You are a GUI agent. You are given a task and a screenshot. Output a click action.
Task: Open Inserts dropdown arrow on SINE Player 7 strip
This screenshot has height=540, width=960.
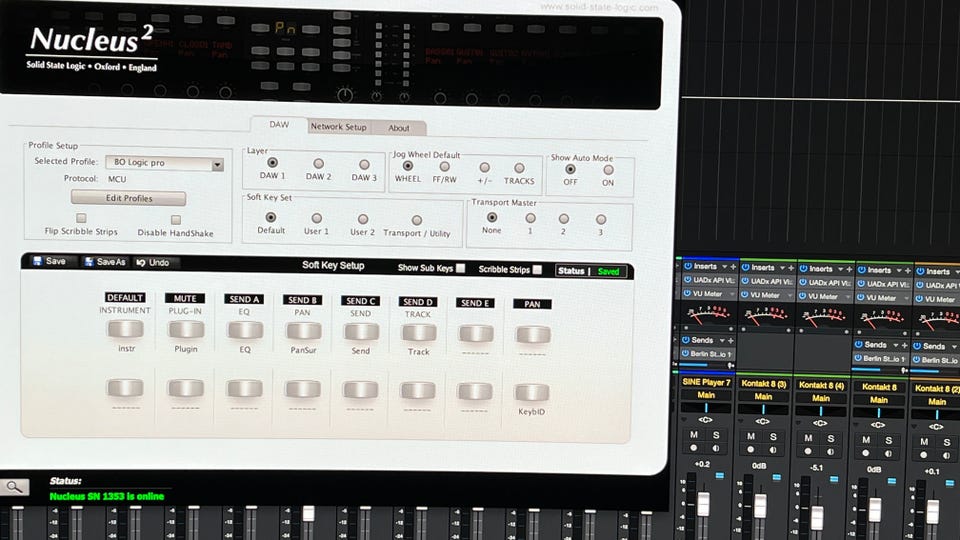click(724, 267)
